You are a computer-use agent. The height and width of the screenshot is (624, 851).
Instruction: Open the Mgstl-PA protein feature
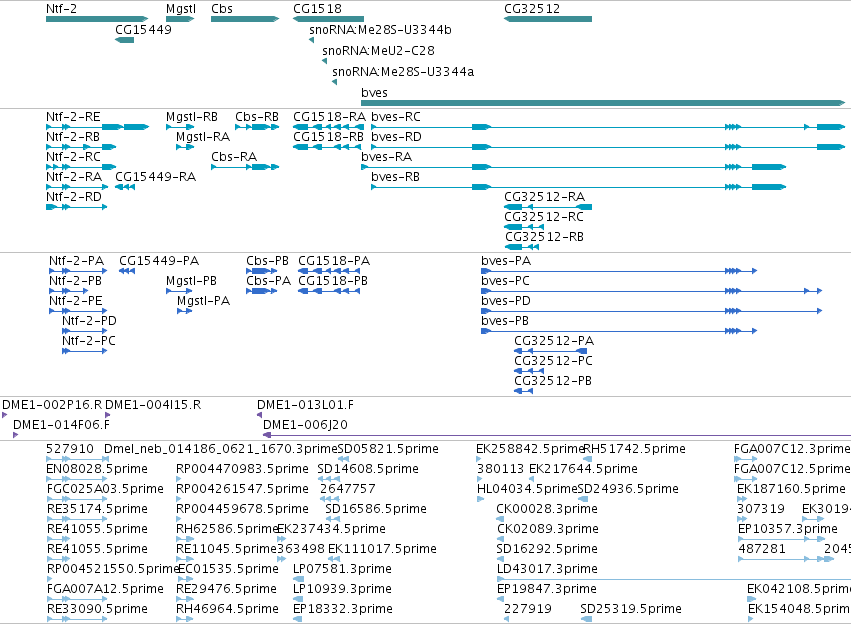185,311
